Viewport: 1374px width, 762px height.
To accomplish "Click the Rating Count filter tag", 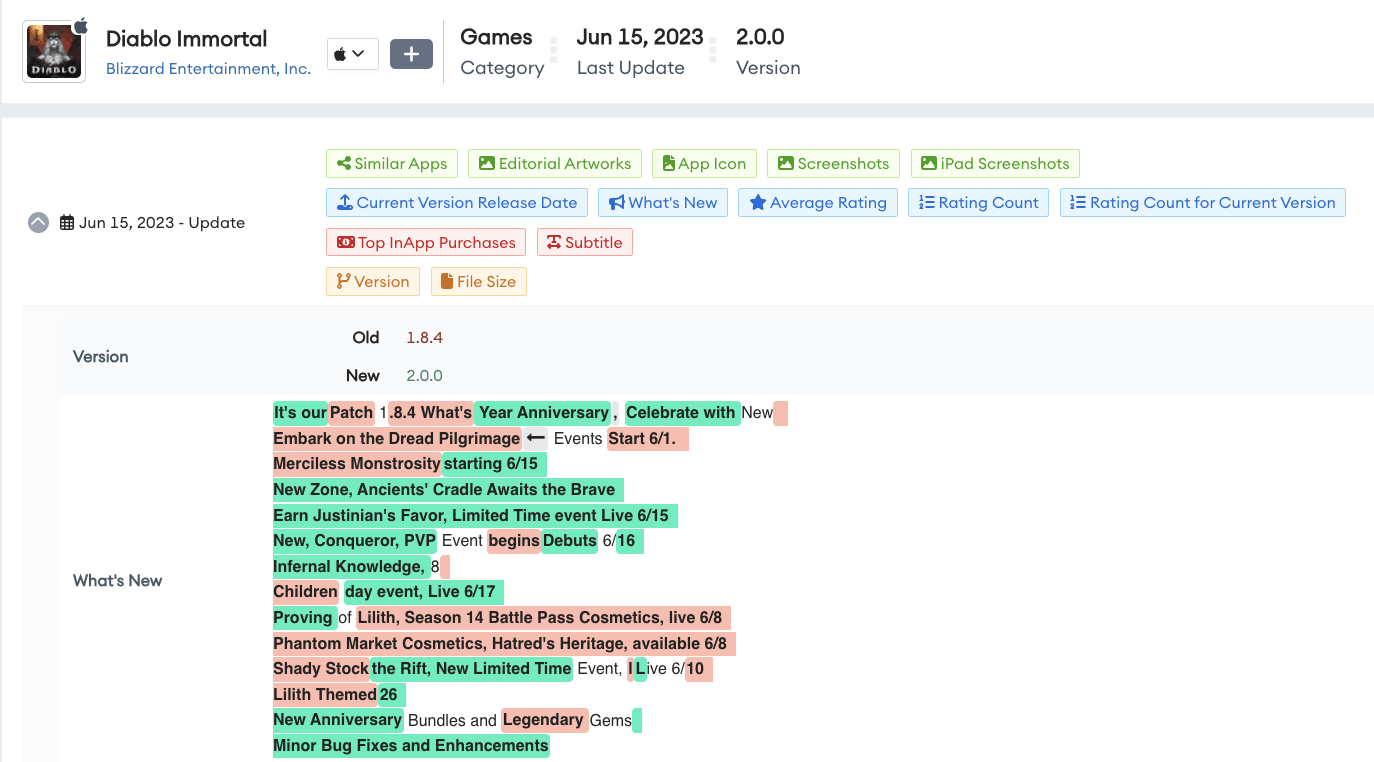I will click(x=979, y=203).
